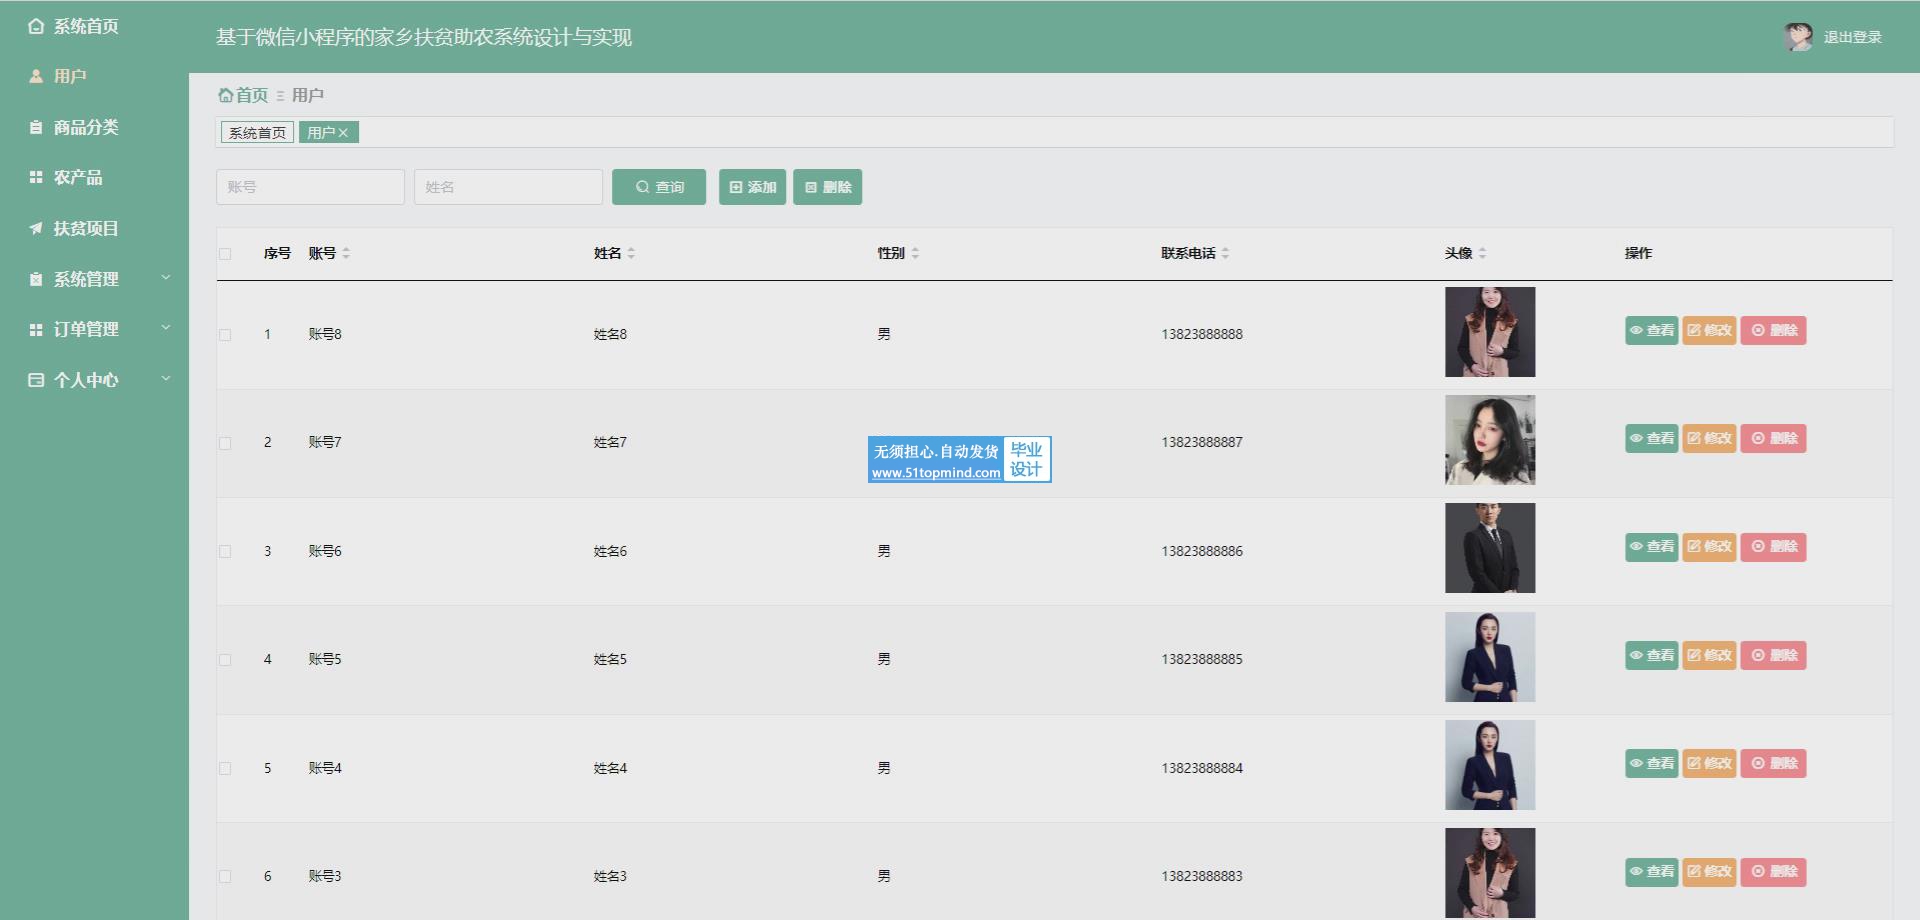Sort the table by 账号 column
Screen dimensions: 1920x920
pyautogui.click(x=346, y=254)
